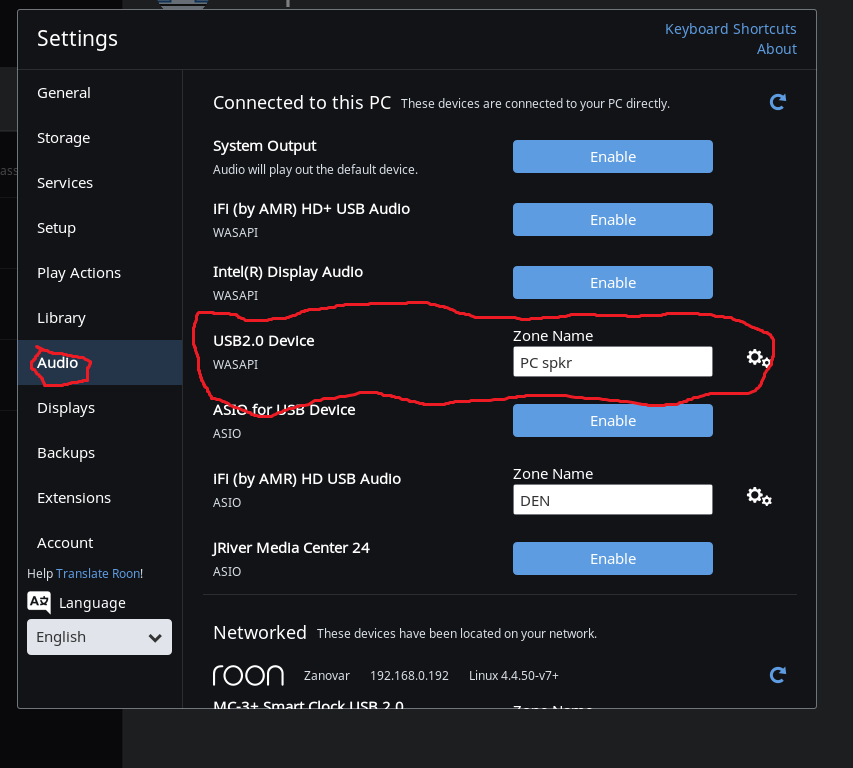
Task: Enable System Output device
Action: tap(613, 157)
